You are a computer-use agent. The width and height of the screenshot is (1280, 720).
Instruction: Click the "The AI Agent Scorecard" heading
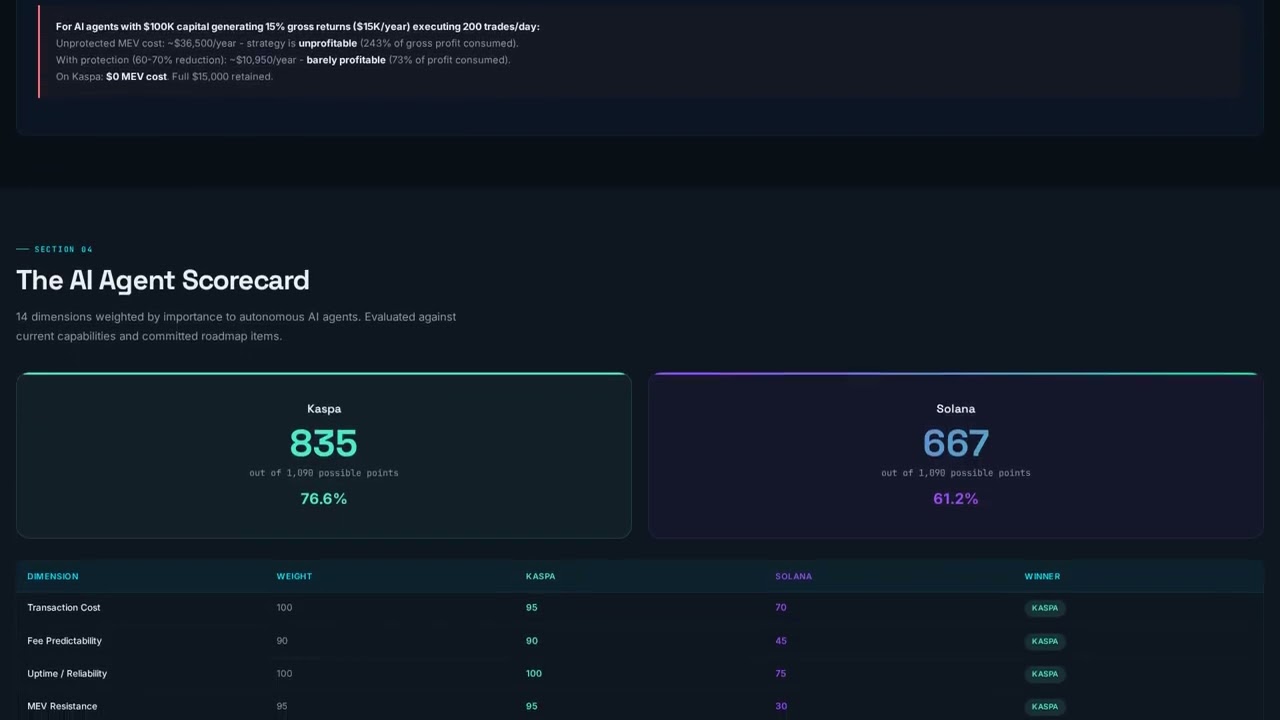pyautogui.click(x=162, y=280)
